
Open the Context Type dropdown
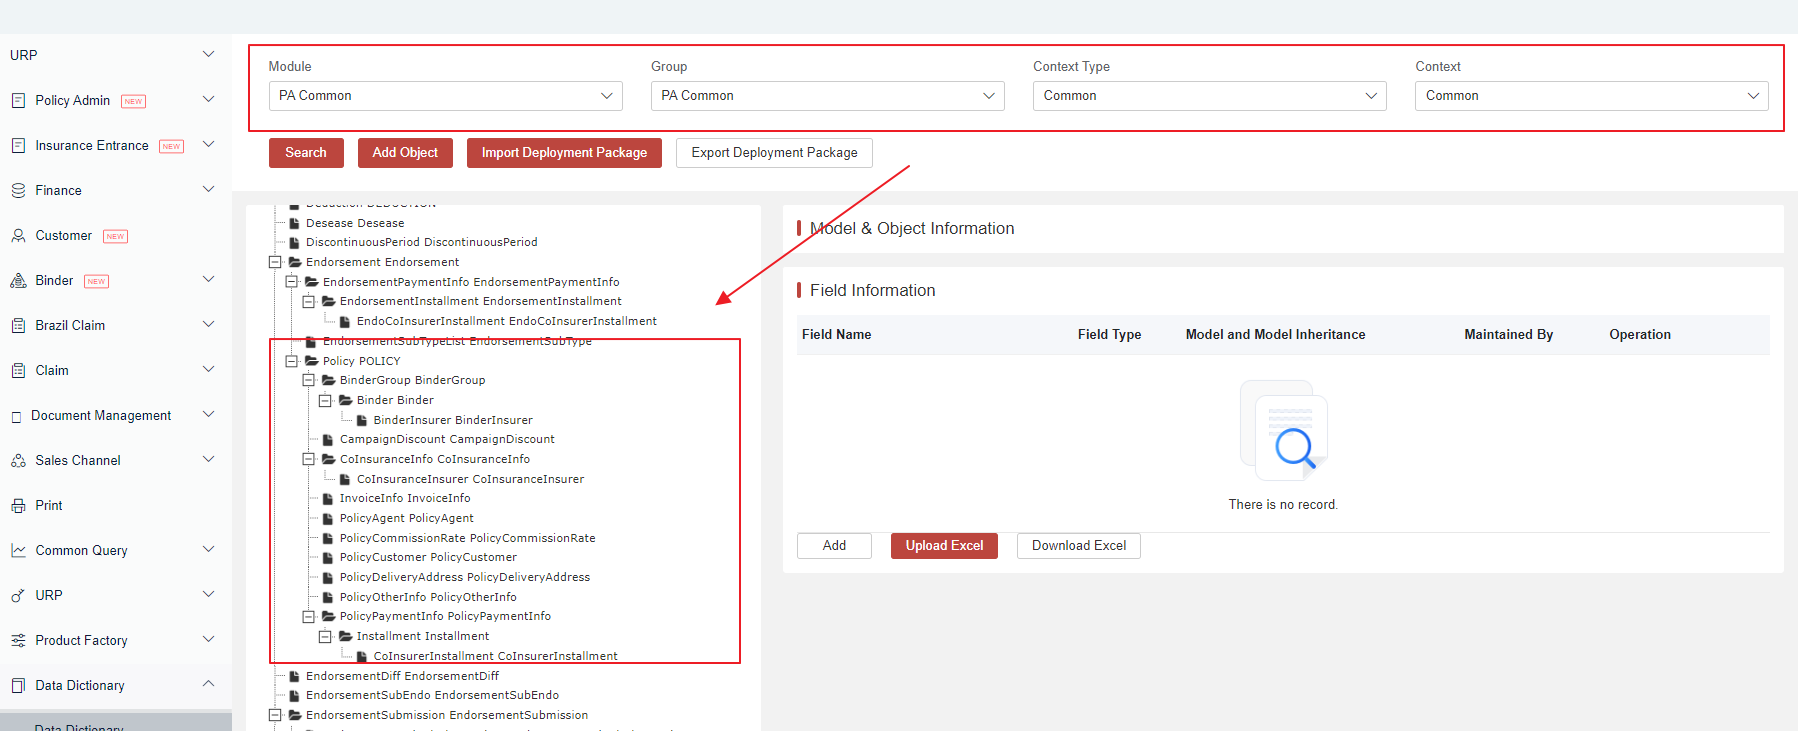pyautogui.click(x=1209, y=96)
